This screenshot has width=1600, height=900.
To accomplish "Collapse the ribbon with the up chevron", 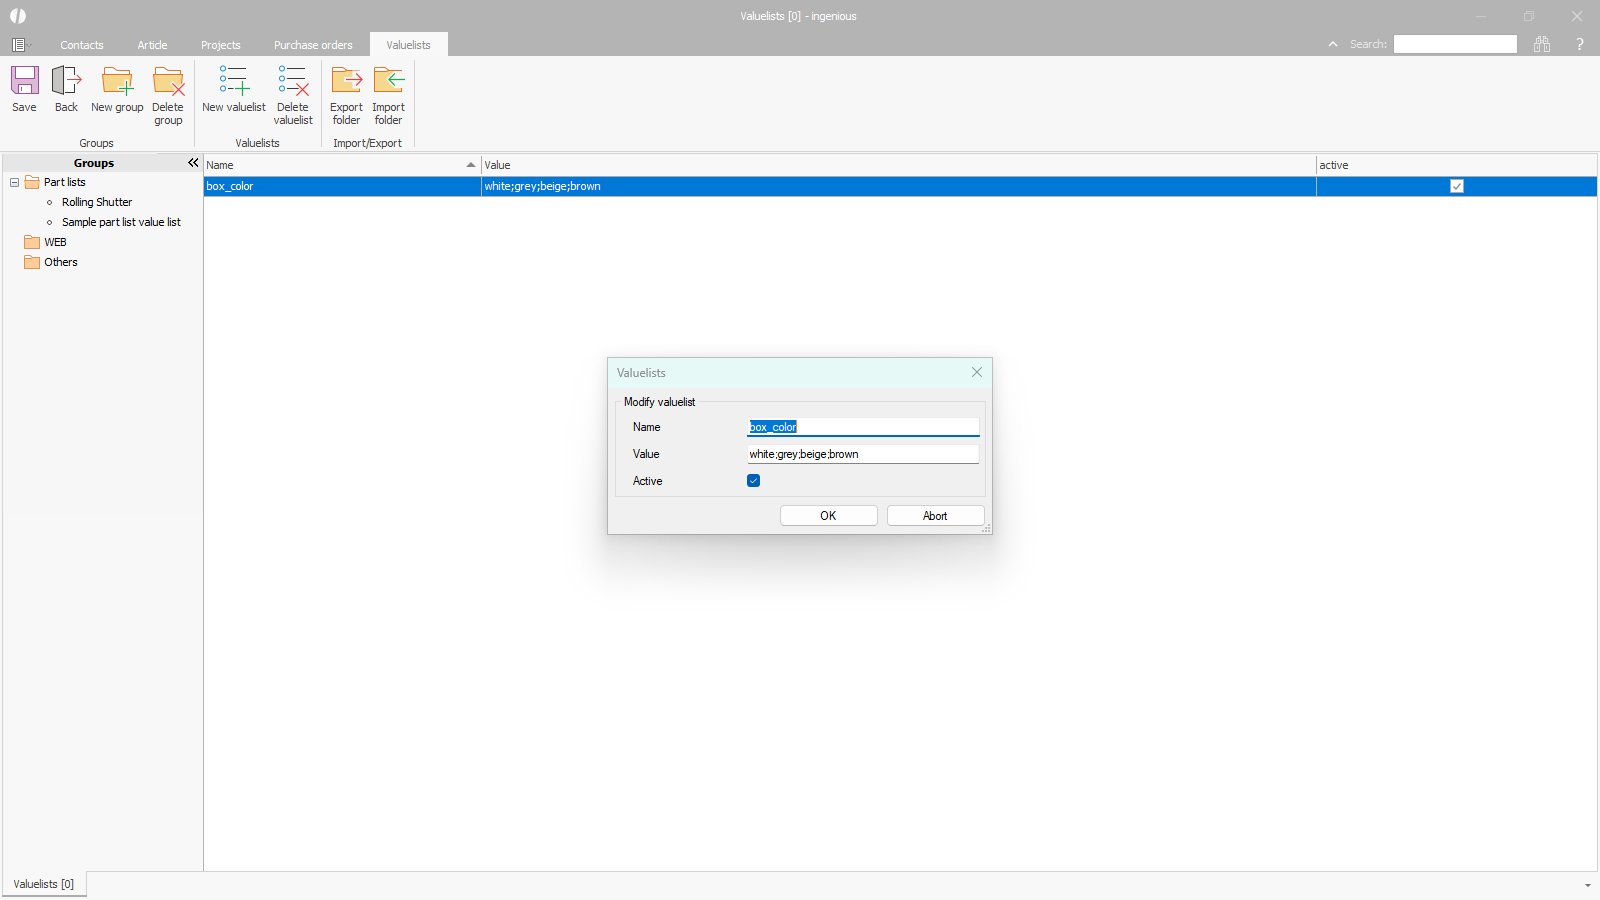I will [x=1333, y=44].
